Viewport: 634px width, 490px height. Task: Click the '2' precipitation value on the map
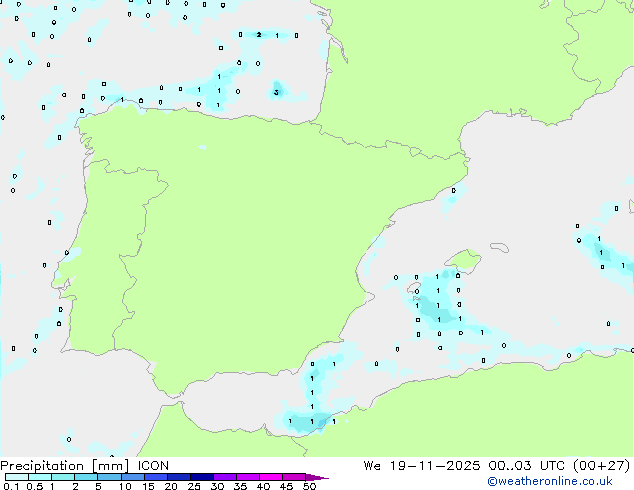coord(259,35)
